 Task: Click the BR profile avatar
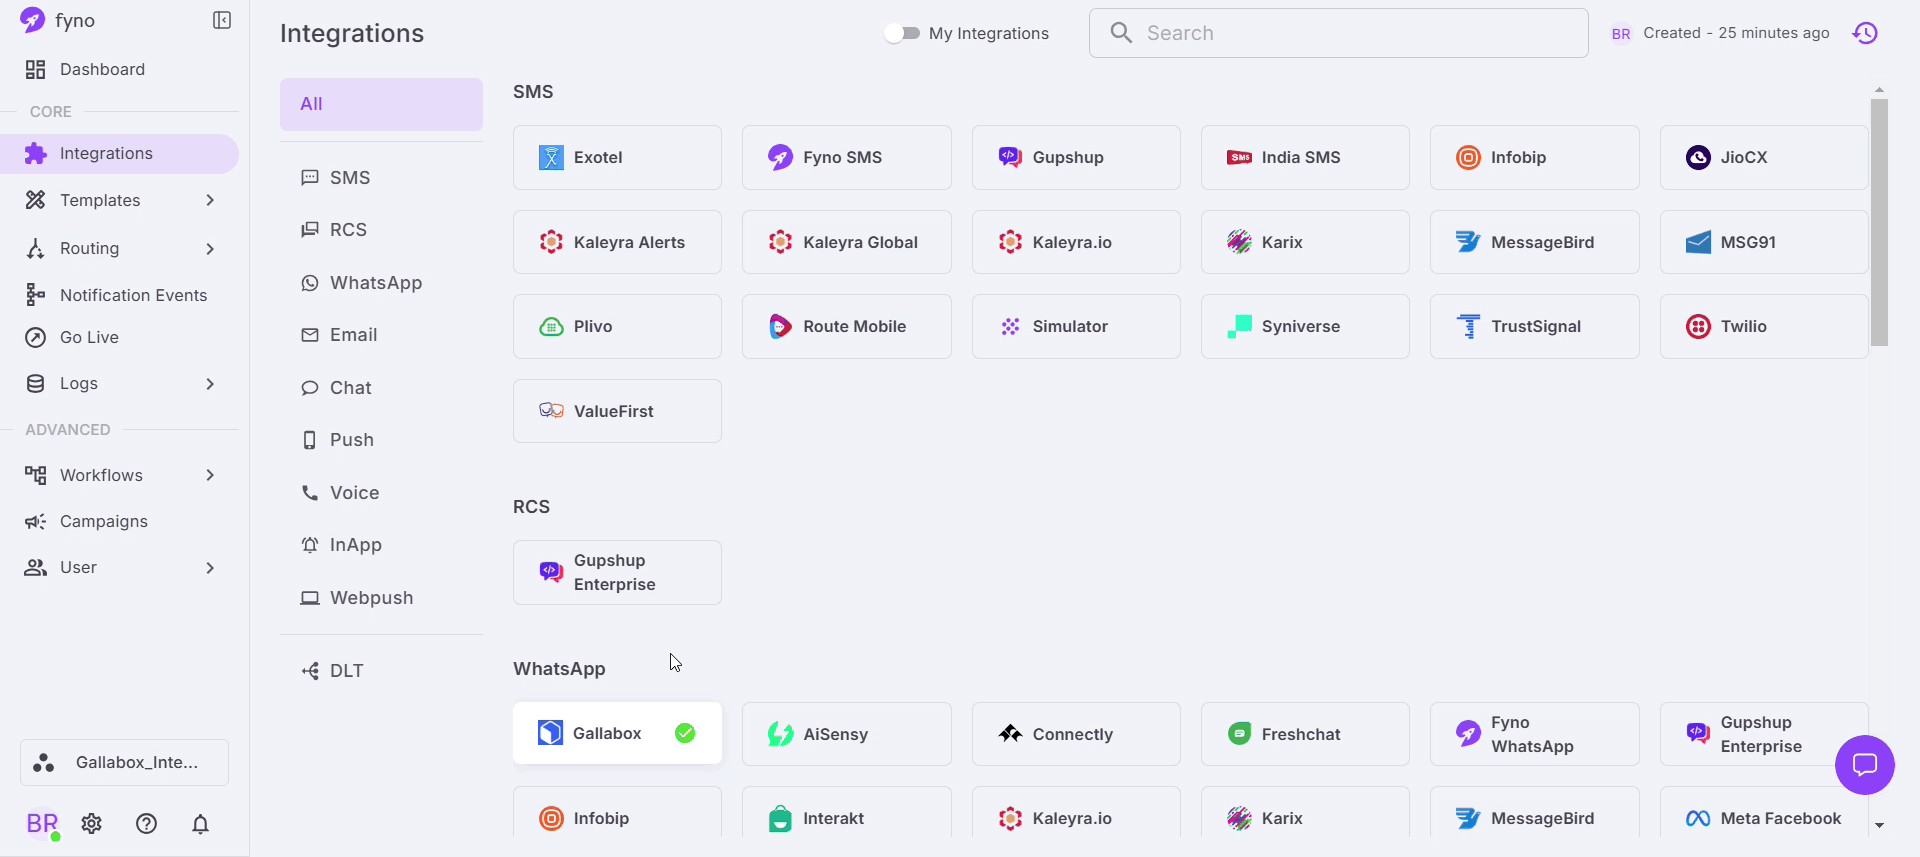pos(42,823)
